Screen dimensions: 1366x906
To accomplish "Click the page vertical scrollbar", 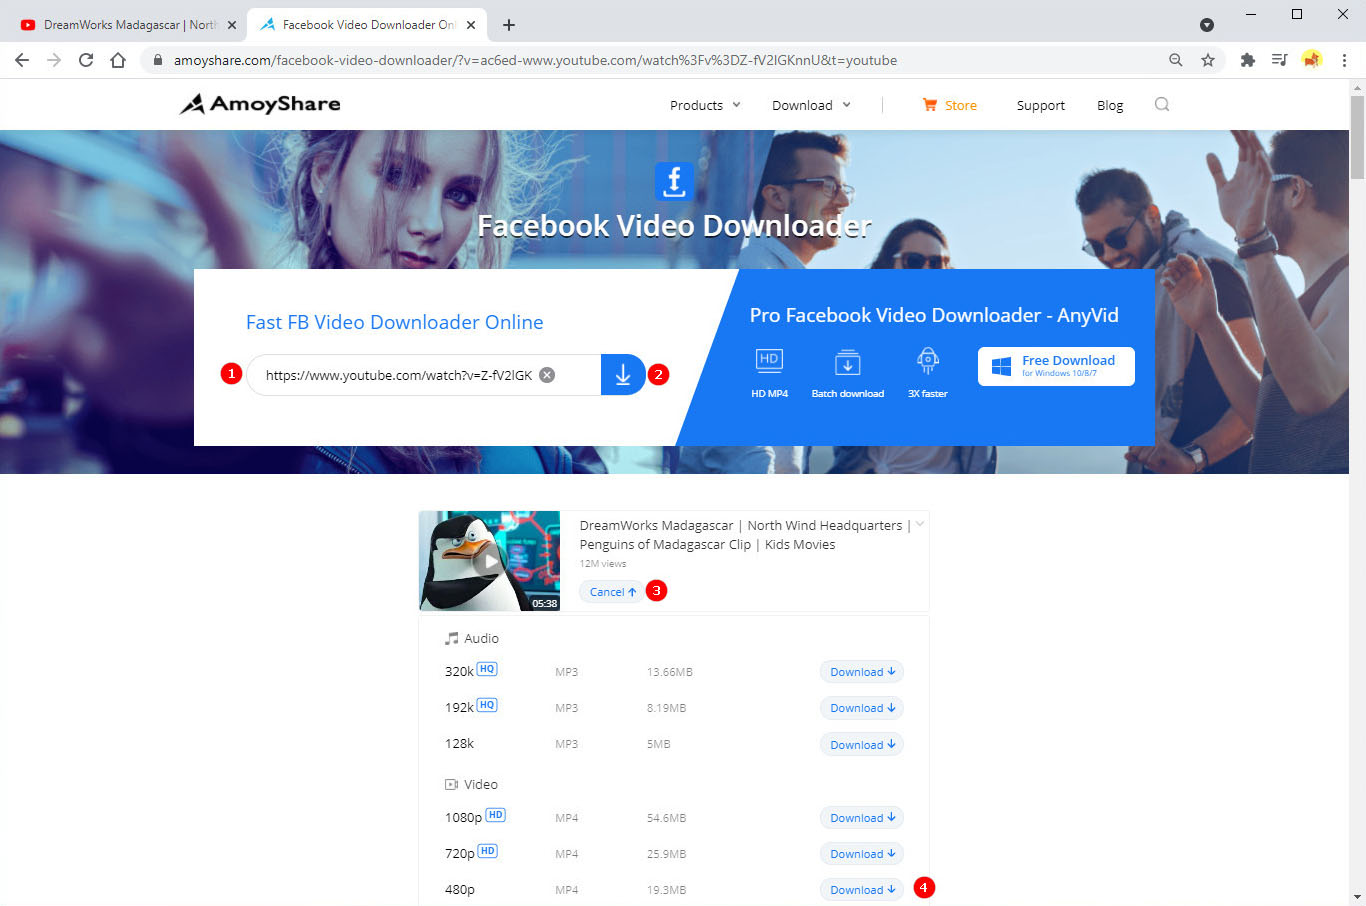I will (x=1357, y=137).
